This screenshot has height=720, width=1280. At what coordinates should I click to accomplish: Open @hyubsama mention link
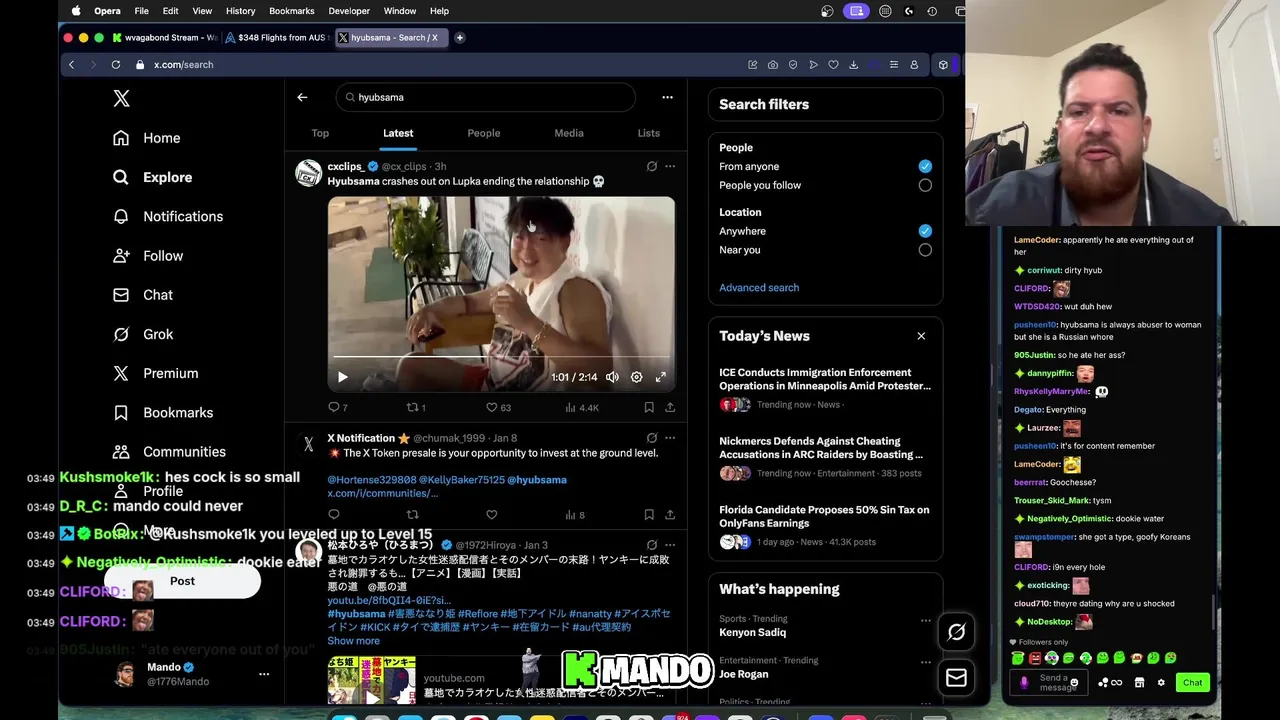[x=537, y=480]
